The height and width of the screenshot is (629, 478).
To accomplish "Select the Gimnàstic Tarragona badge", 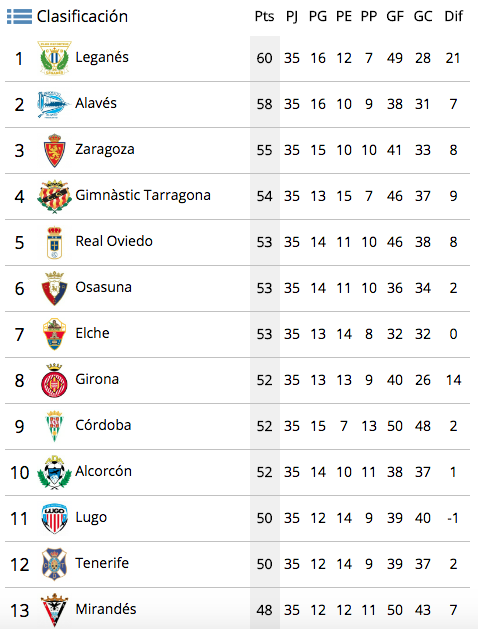I will click(54, 197).
